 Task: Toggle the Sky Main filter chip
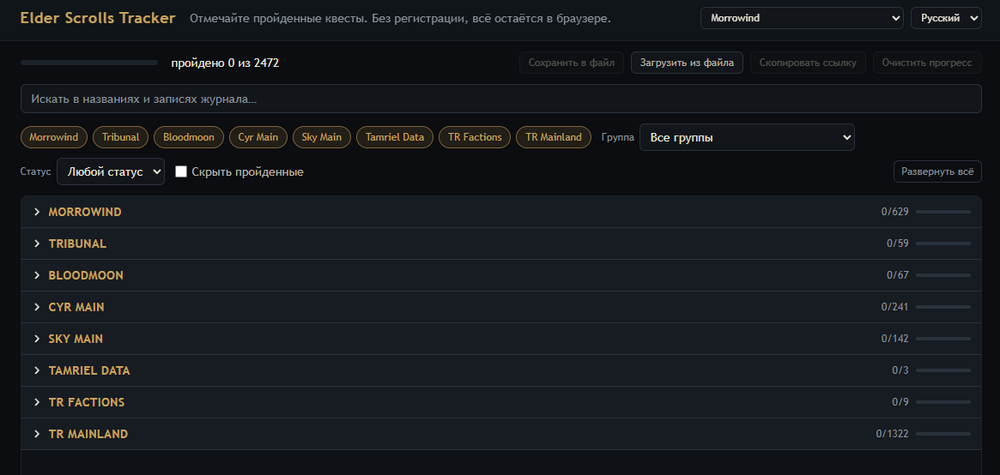322,137
